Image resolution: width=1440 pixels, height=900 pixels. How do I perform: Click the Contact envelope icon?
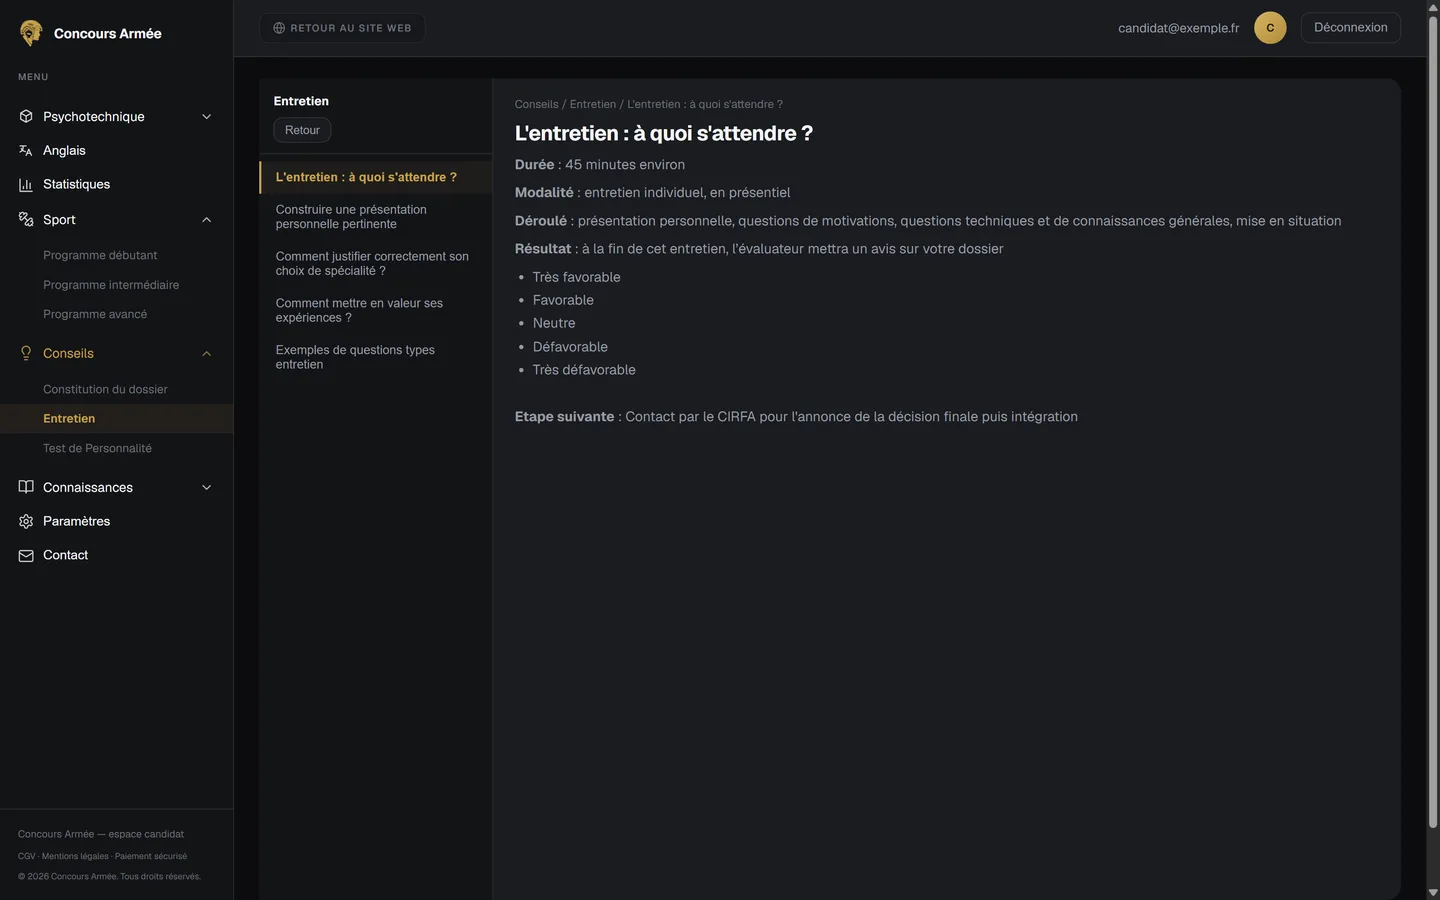coord(26,555)
